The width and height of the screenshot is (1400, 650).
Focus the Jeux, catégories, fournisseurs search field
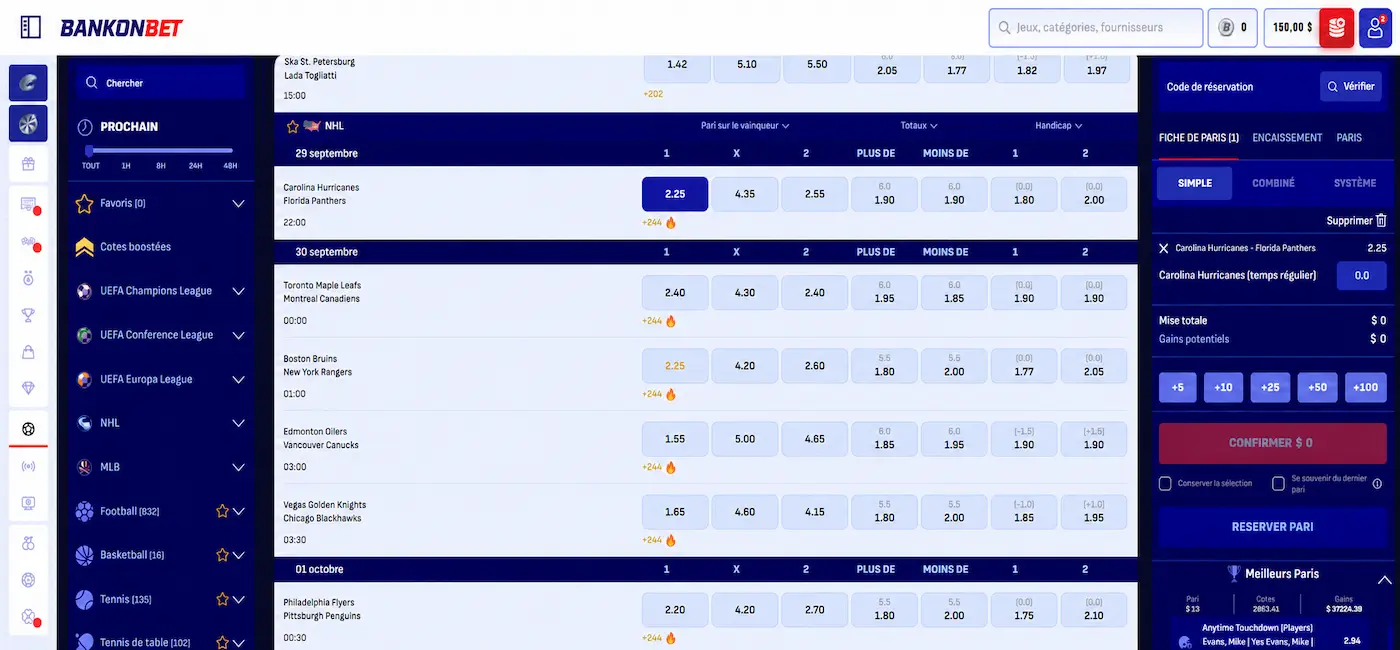[1096, 28]
